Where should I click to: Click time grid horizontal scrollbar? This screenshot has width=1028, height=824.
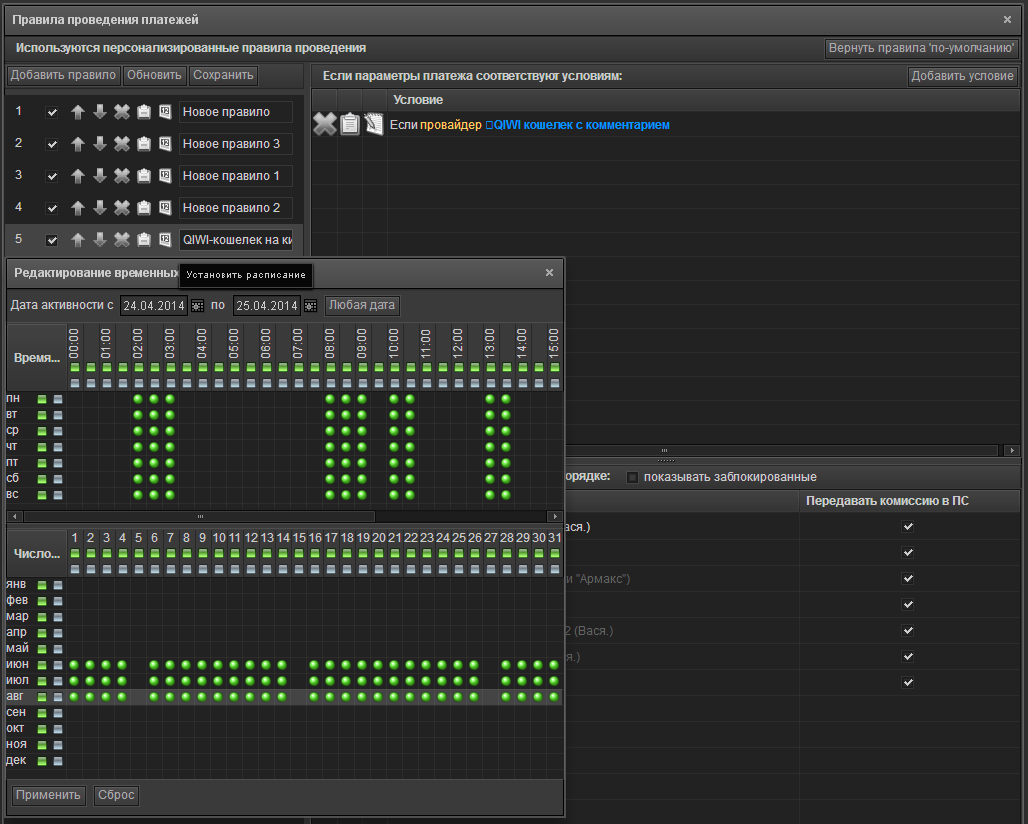click(x=200, y=517)
